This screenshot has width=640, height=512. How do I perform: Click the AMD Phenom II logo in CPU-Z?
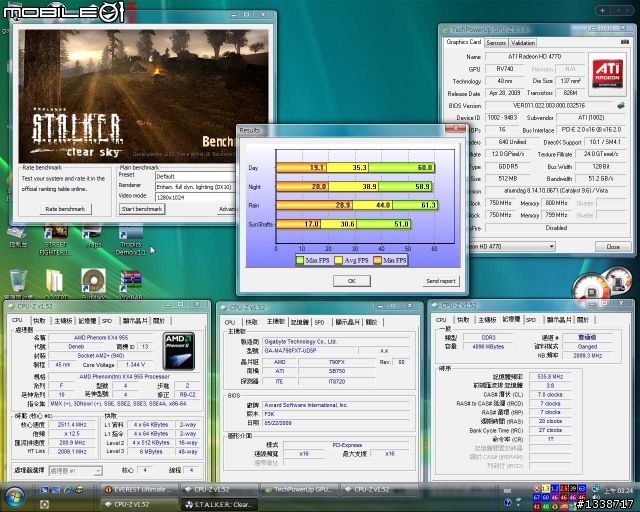click(x=179, y=351)
